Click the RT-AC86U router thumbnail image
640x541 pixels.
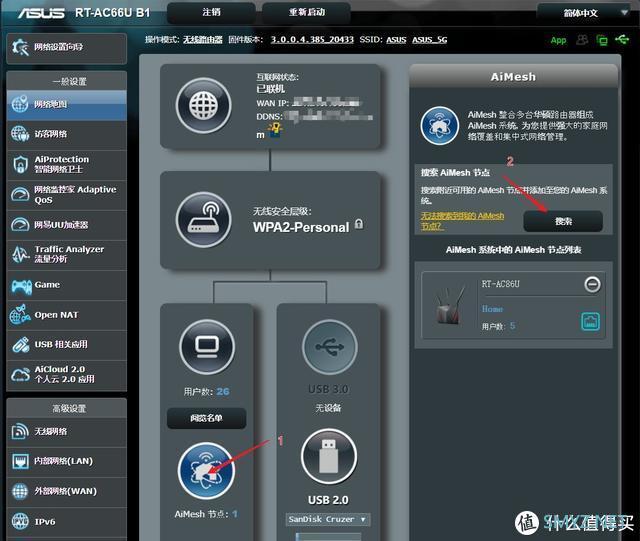point(451,306)
